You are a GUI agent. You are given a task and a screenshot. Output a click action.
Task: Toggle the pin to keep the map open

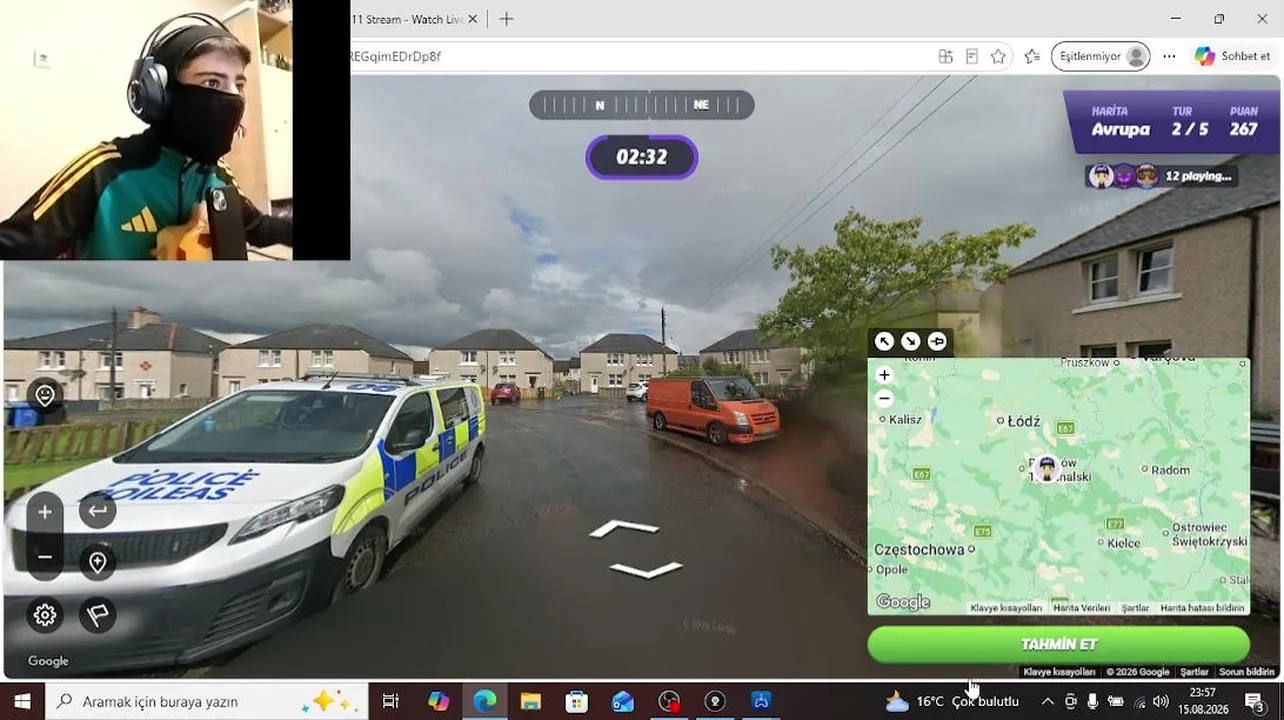tap(937, 341)
